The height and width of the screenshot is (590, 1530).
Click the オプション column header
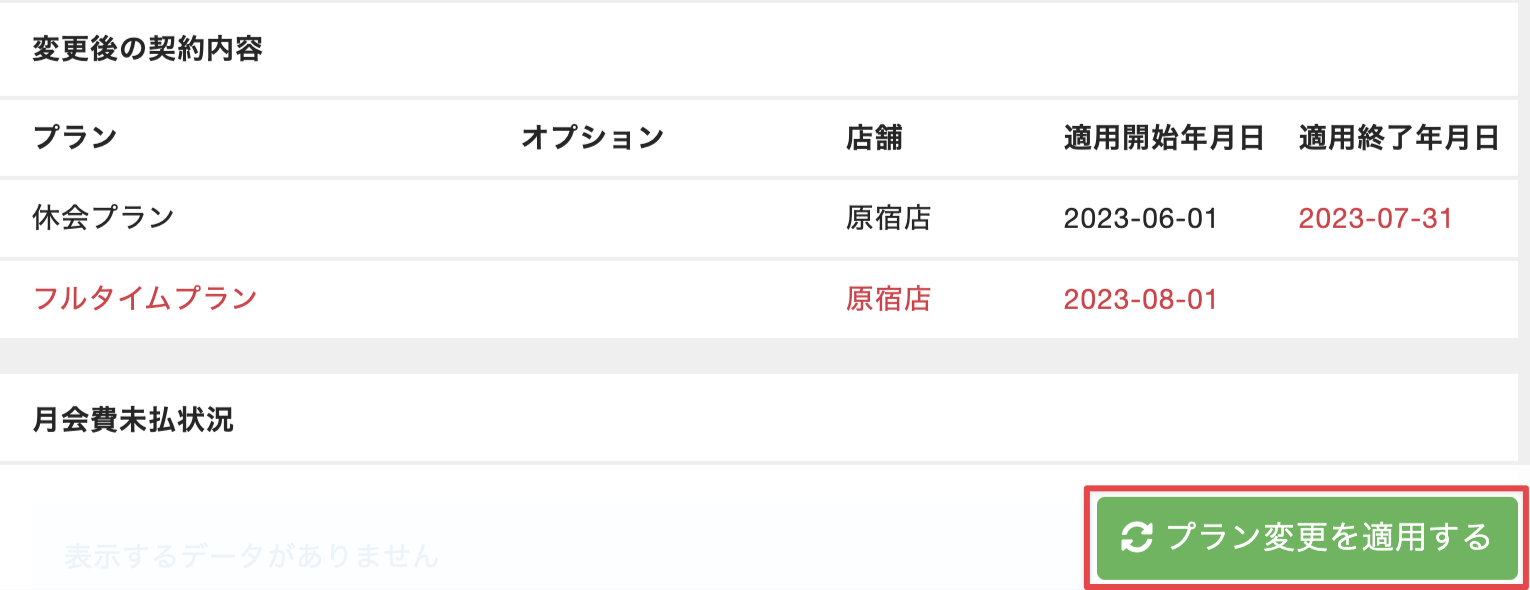click(x=592, y=138)
